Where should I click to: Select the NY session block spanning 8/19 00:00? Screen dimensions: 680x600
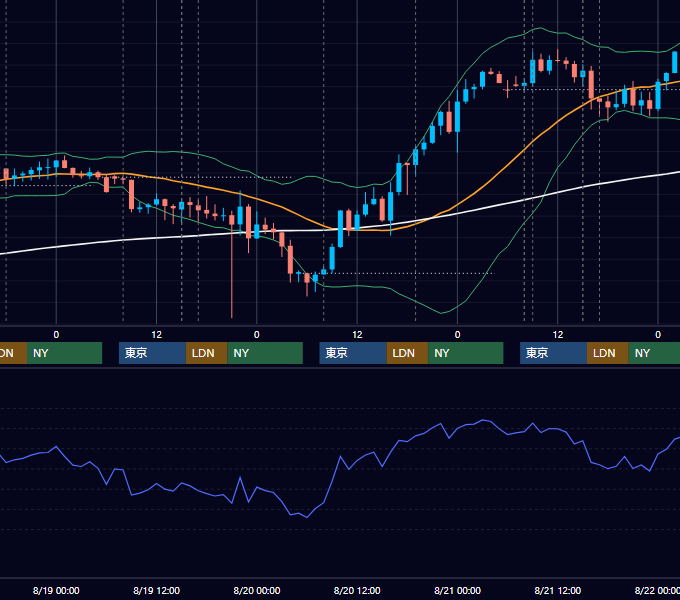tap(64, 353)
